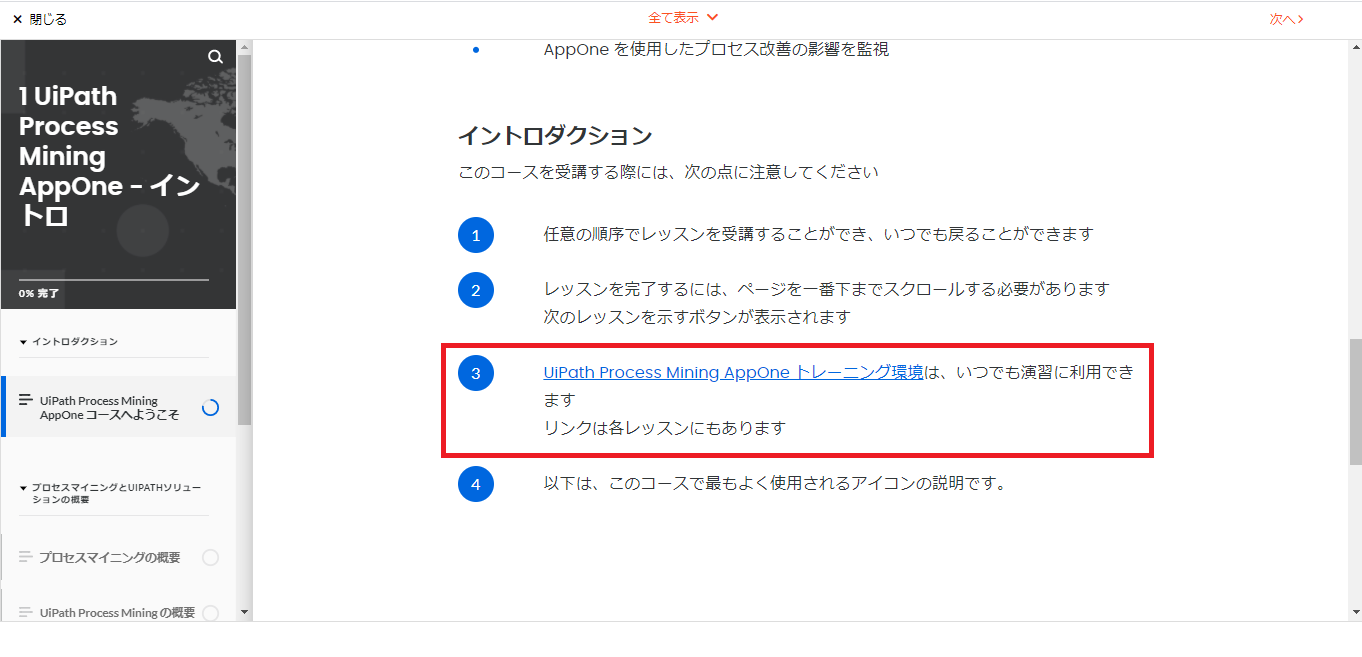Click the search magnifier icon in sidebar

215,57
